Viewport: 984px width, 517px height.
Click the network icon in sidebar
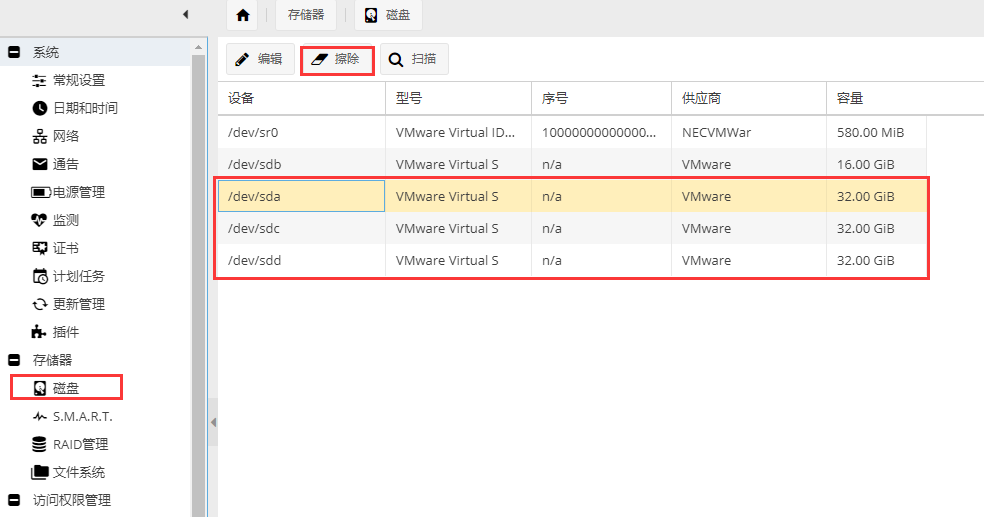[x=40, y=136]
